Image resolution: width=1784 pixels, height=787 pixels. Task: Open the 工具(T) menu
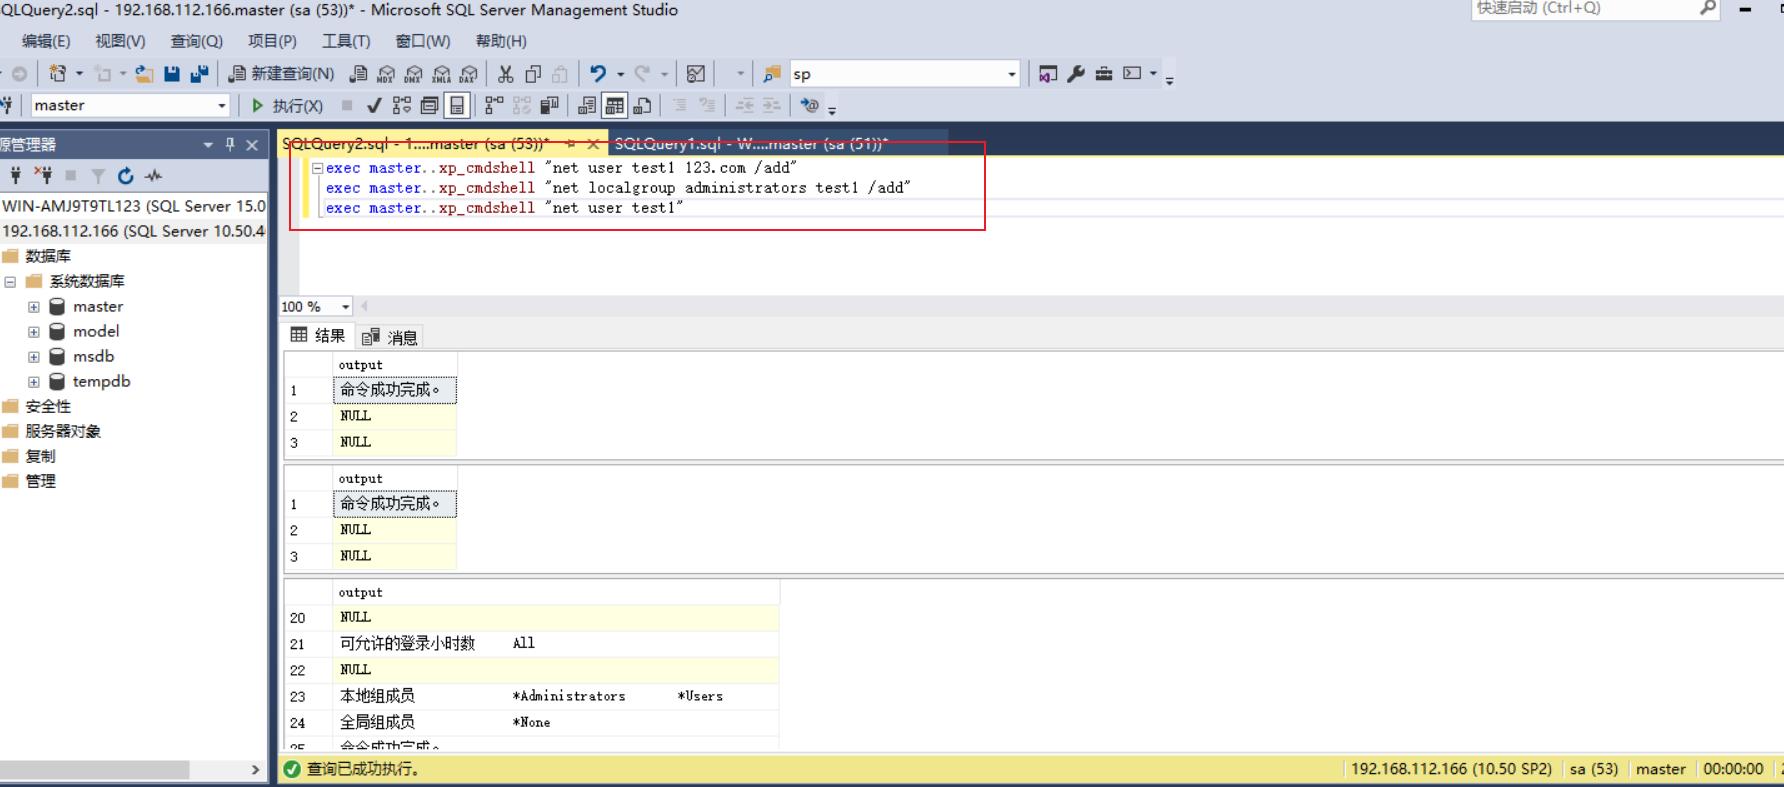tap(346, 41)
